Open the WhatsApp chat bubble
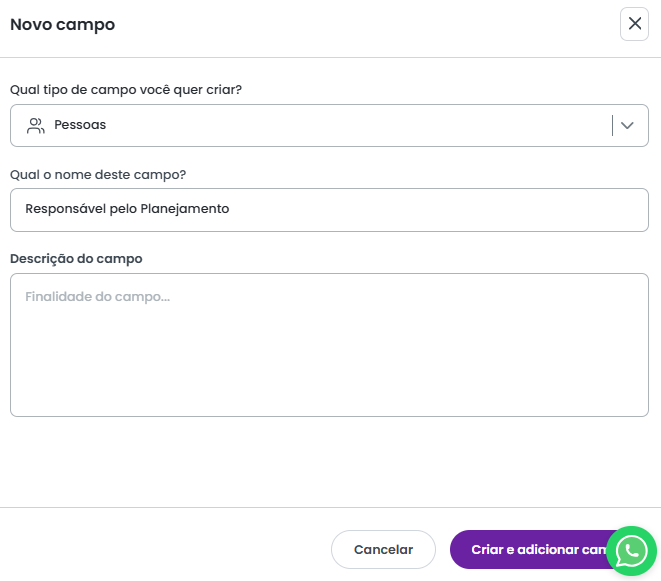 (x=631, y=550)
